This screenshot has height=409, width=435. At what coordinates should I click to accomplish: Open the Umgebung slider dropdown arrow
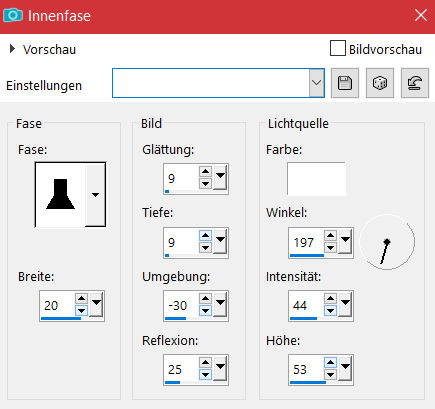(x=221, y=304)
